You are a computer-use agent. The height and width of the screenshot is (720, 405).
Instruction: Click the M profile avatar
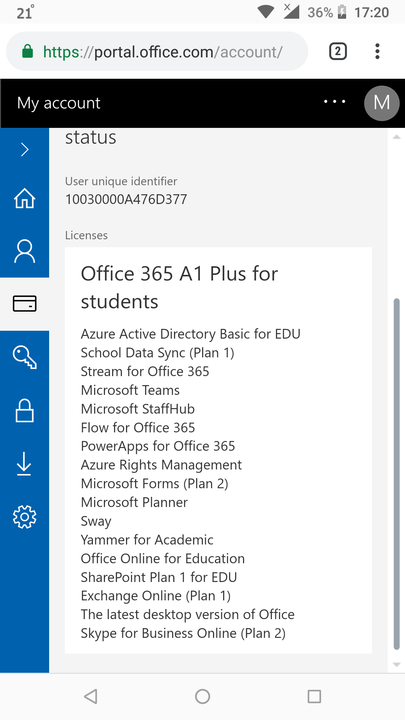click(382, 103)
